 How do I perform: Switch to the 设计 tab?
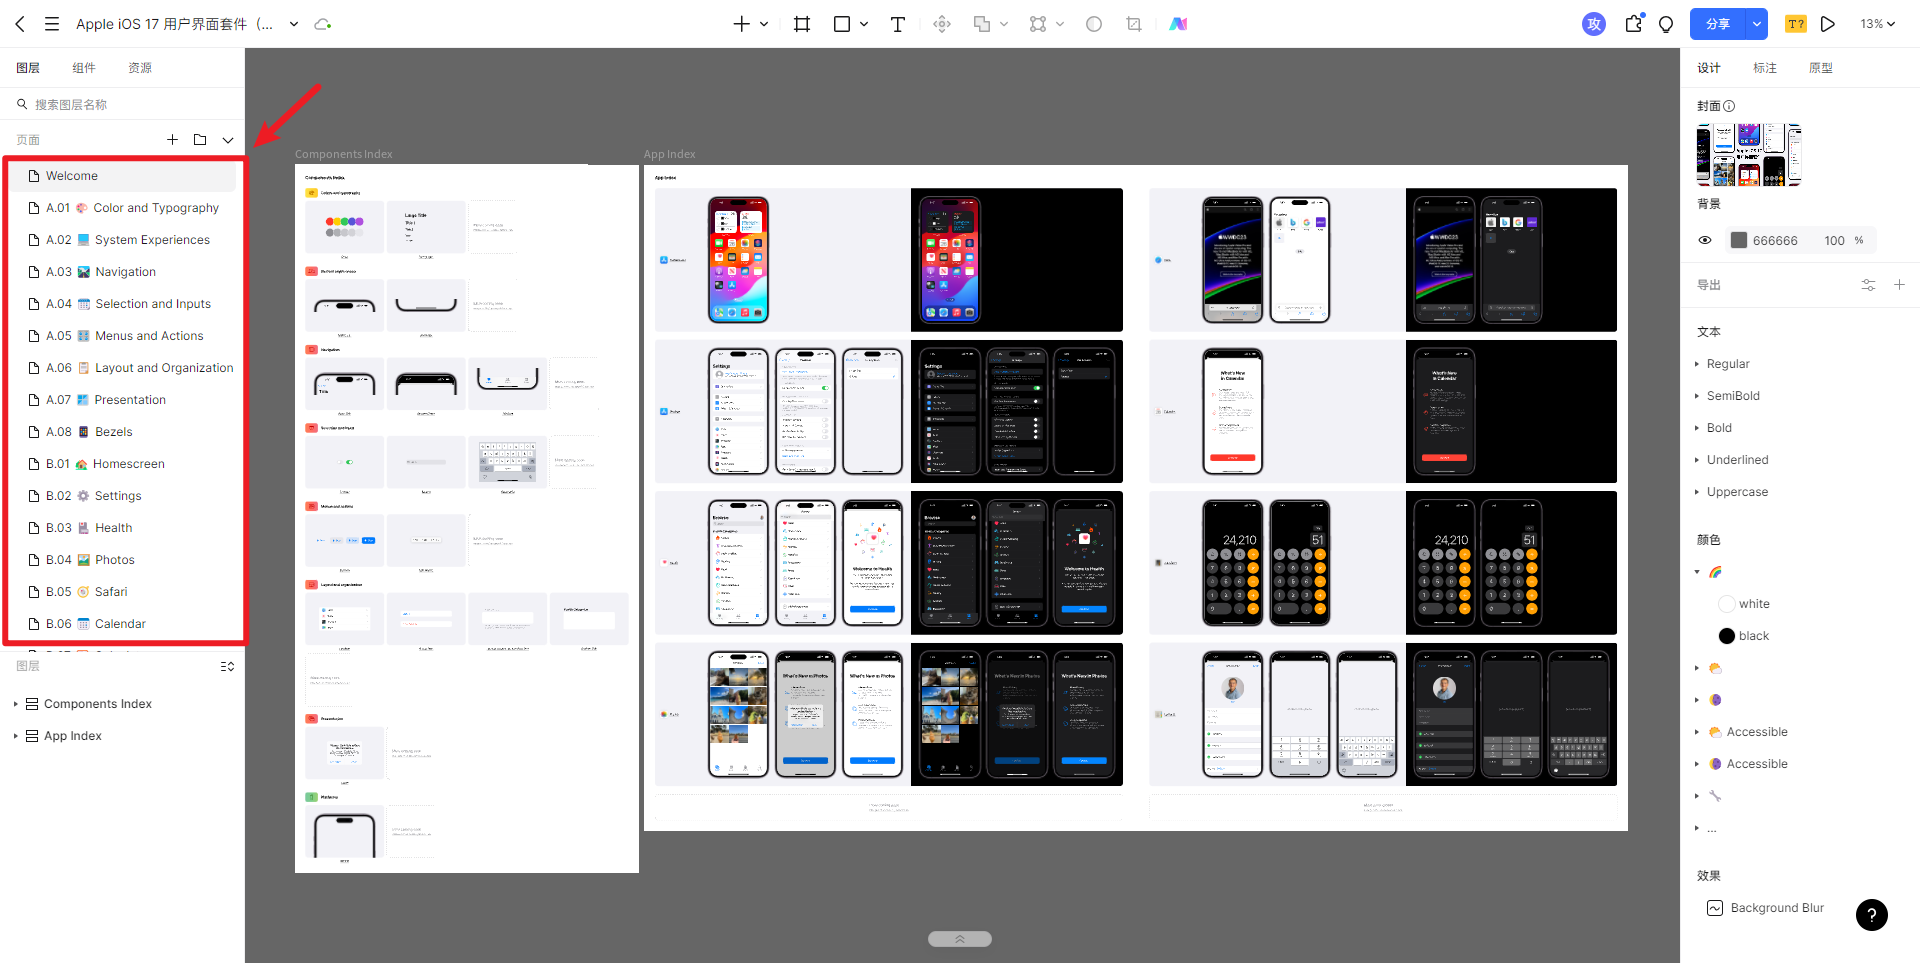(1709, 68)
